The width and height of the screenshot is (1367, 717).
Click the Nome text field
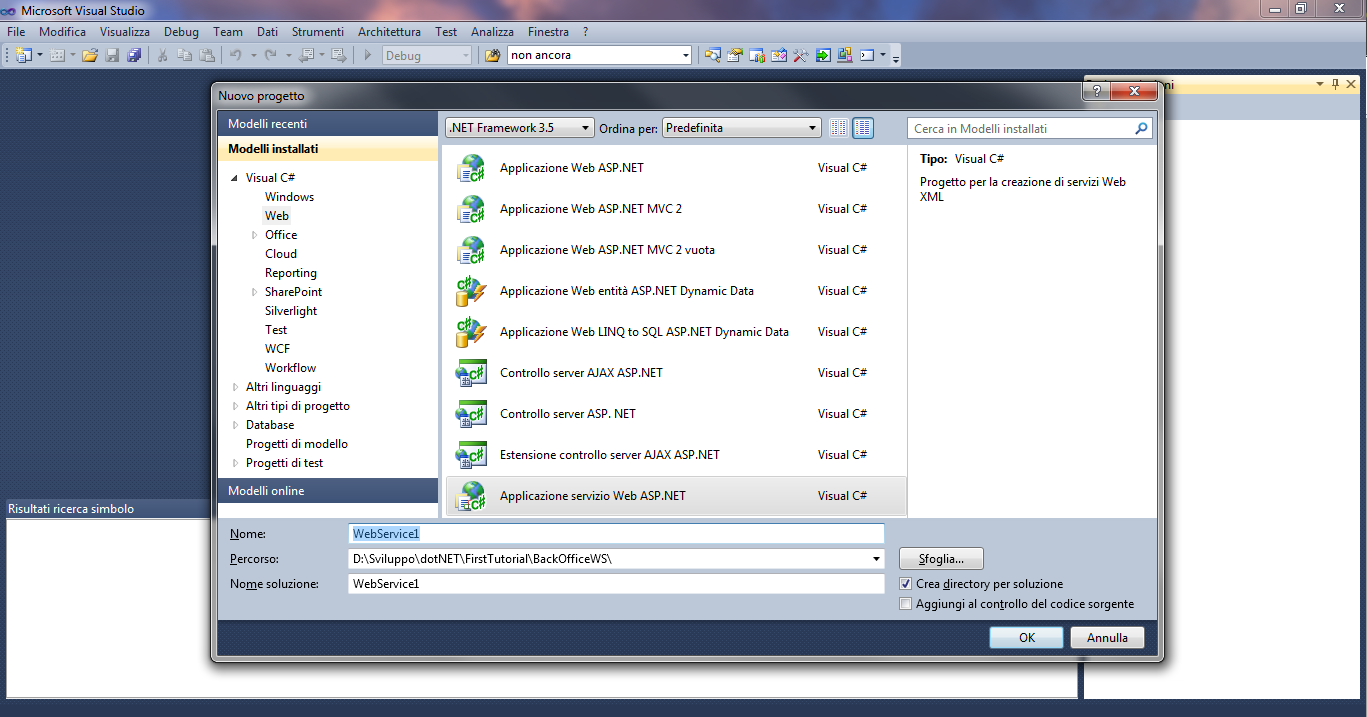[616, 534]
